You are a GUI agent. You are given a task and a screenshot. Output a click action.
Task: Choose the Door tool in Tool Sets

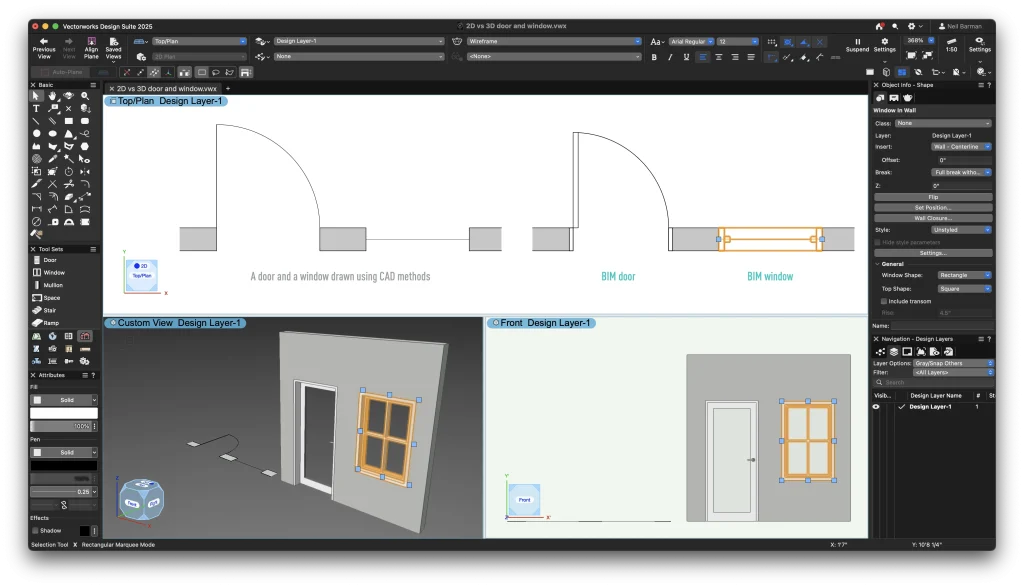pos(50,260)
